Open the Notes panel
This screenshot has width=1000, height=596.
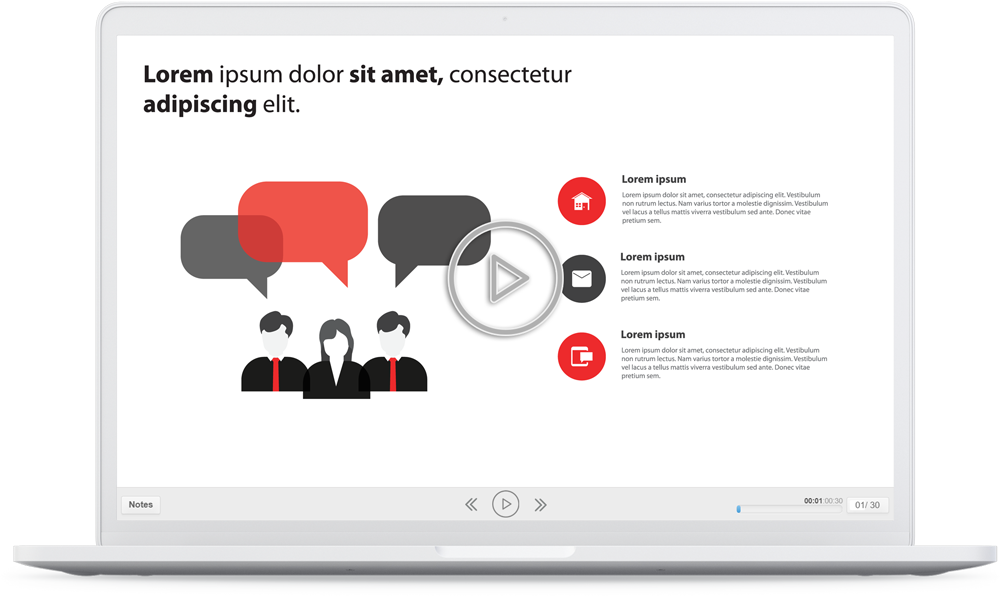(x=141, y=505)
